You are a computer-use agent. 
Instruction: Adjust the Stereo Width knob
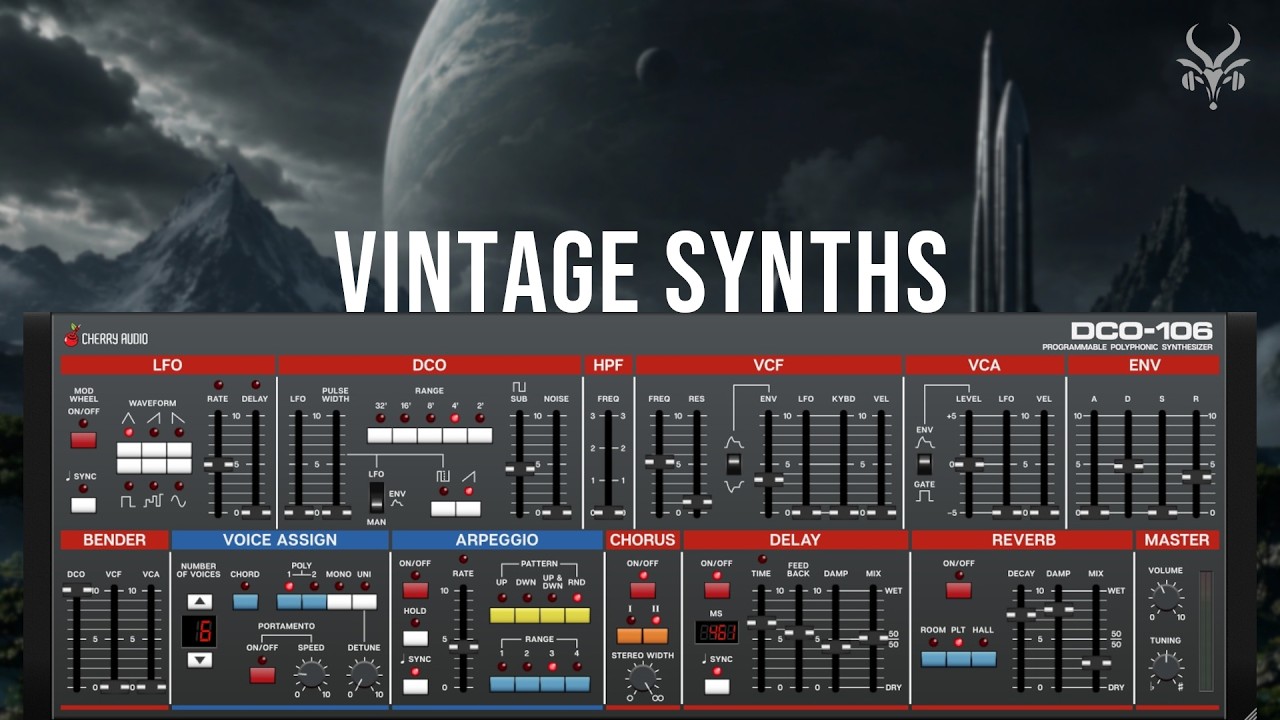click(x=643, y=679)
